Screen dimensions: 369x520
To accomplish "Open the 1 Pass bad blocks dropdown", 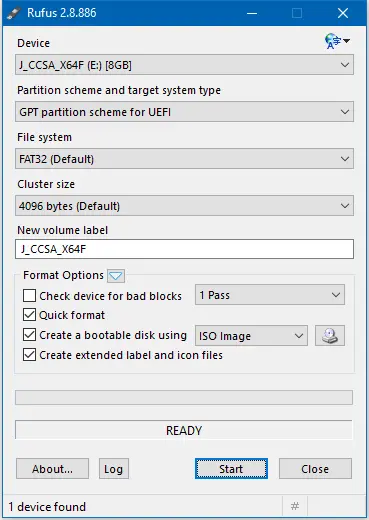I will (x=270, y=295).
